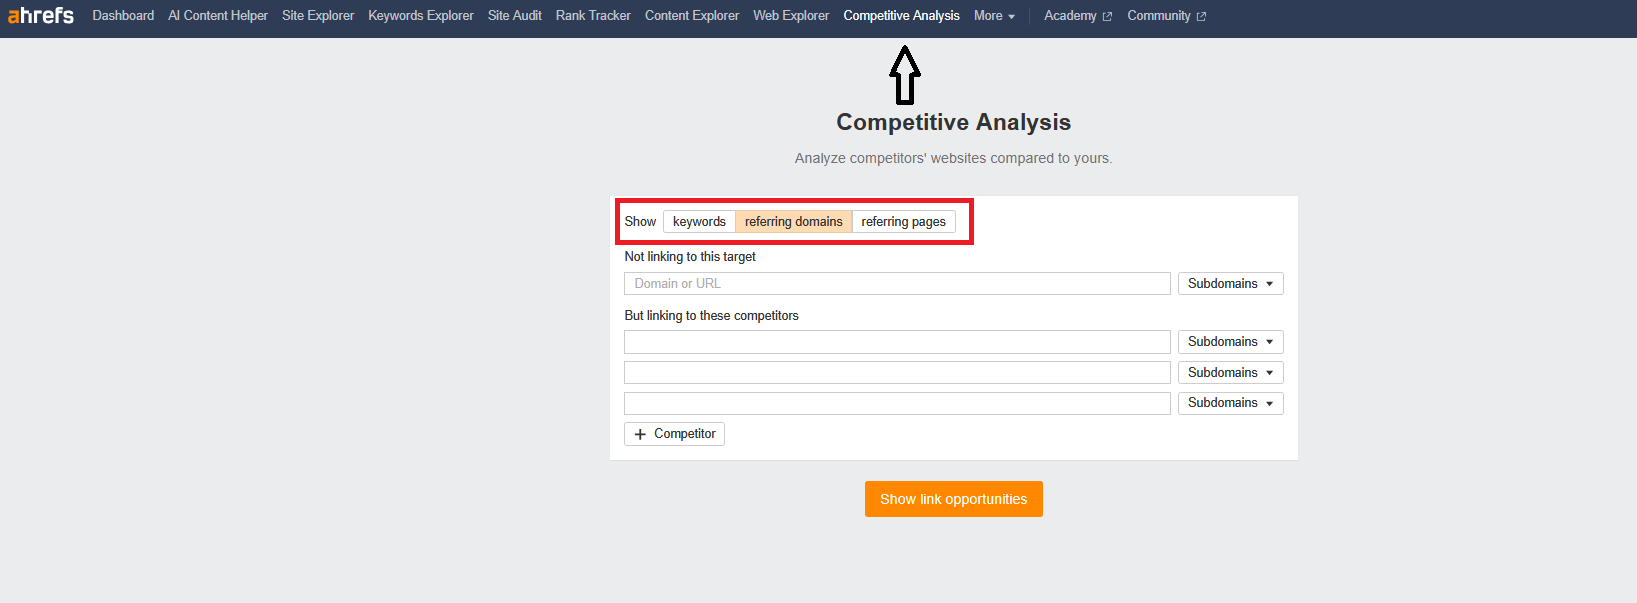
Task: Open the second competitor Subdomains dropdown
Action: pos(1230,373)
